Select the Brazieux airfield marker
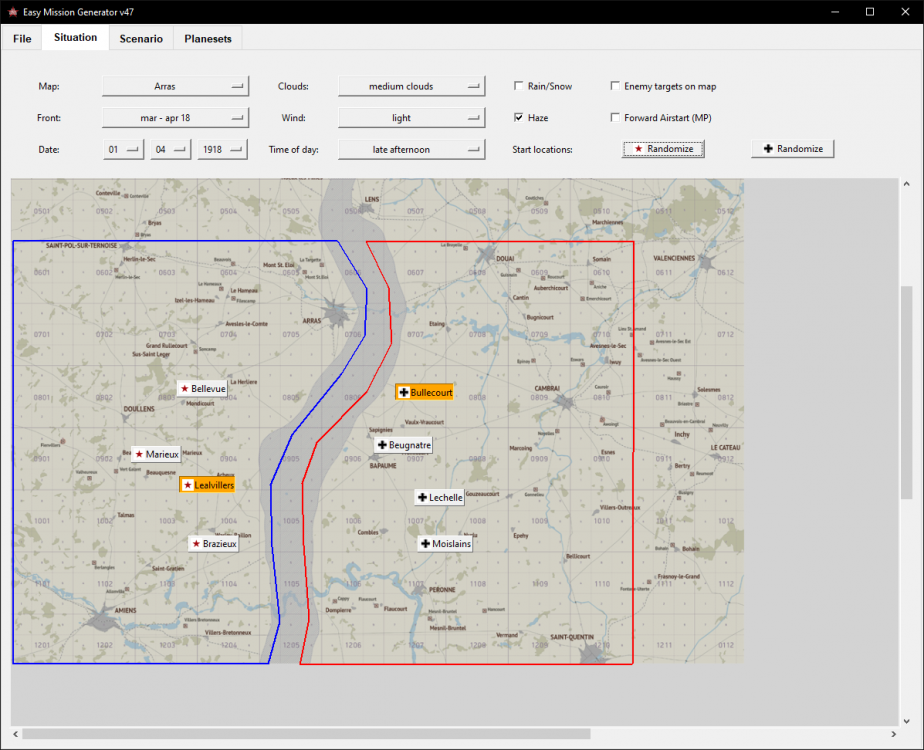The height and width of the screenshot is (750, 924). (x=214, y=544)
